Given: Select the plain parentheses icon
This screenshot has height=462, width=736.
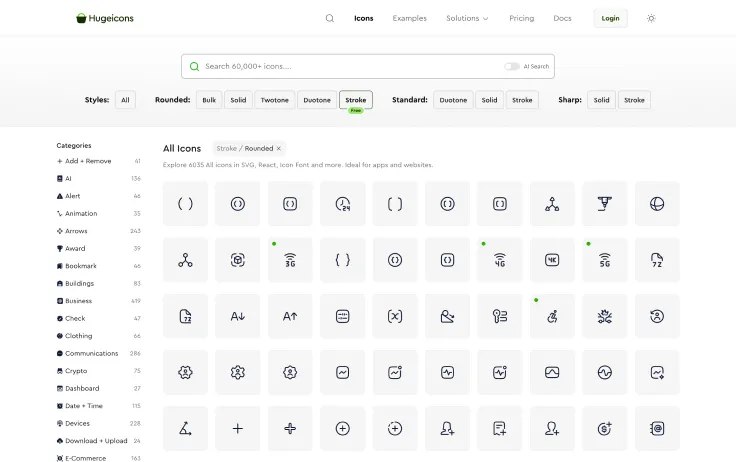Looking at the screenshot, I should click(x=185, y=204).
